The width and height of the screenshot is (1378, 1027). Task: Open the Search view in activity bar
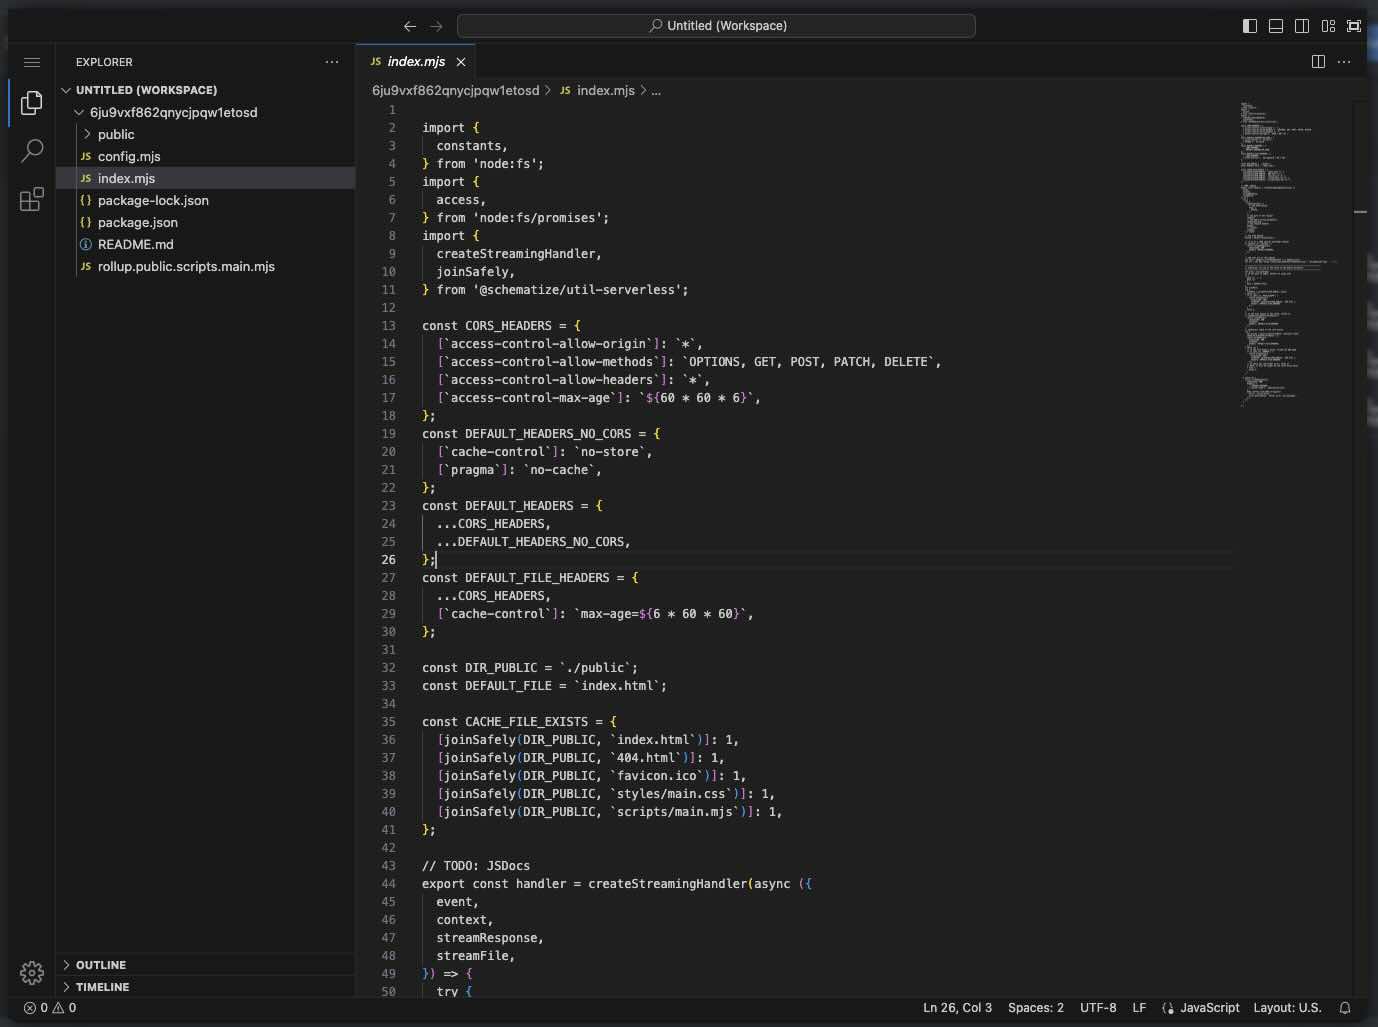(x=32, y=151)
